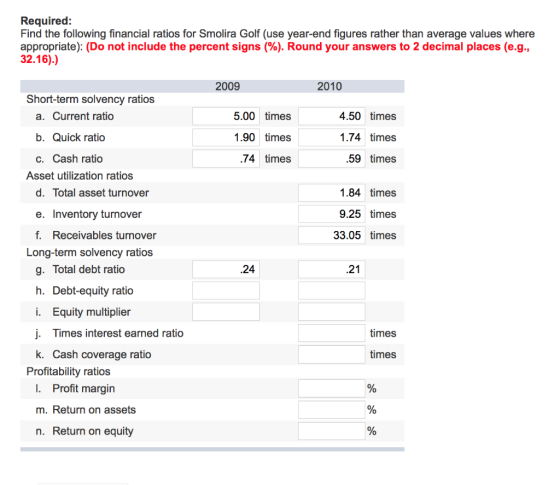Click the empty 2010 Debt-equity ratio field
The image size is (560, 485).
(332, 291)
